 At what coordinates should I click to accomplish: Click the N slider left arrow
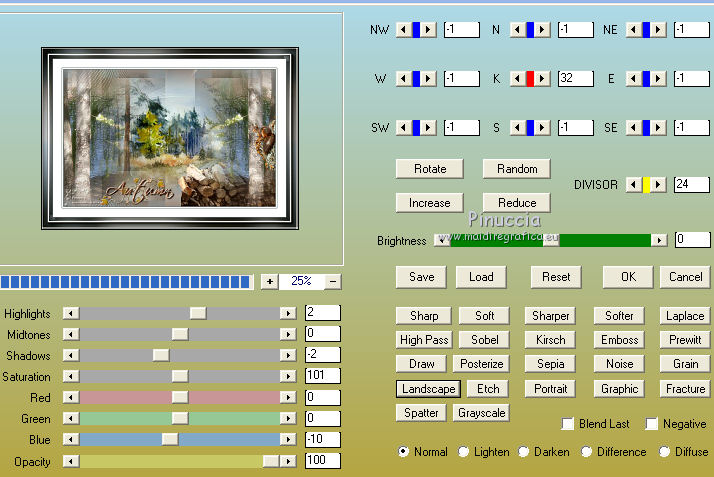517,30
